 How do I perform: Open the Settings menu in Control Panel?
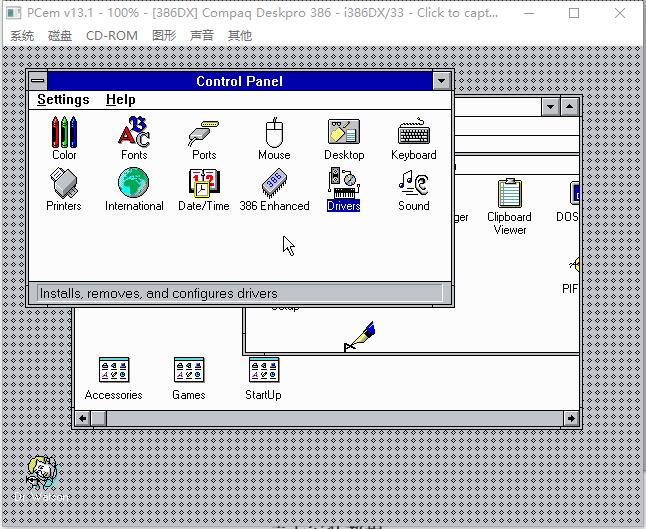point(63,100)
